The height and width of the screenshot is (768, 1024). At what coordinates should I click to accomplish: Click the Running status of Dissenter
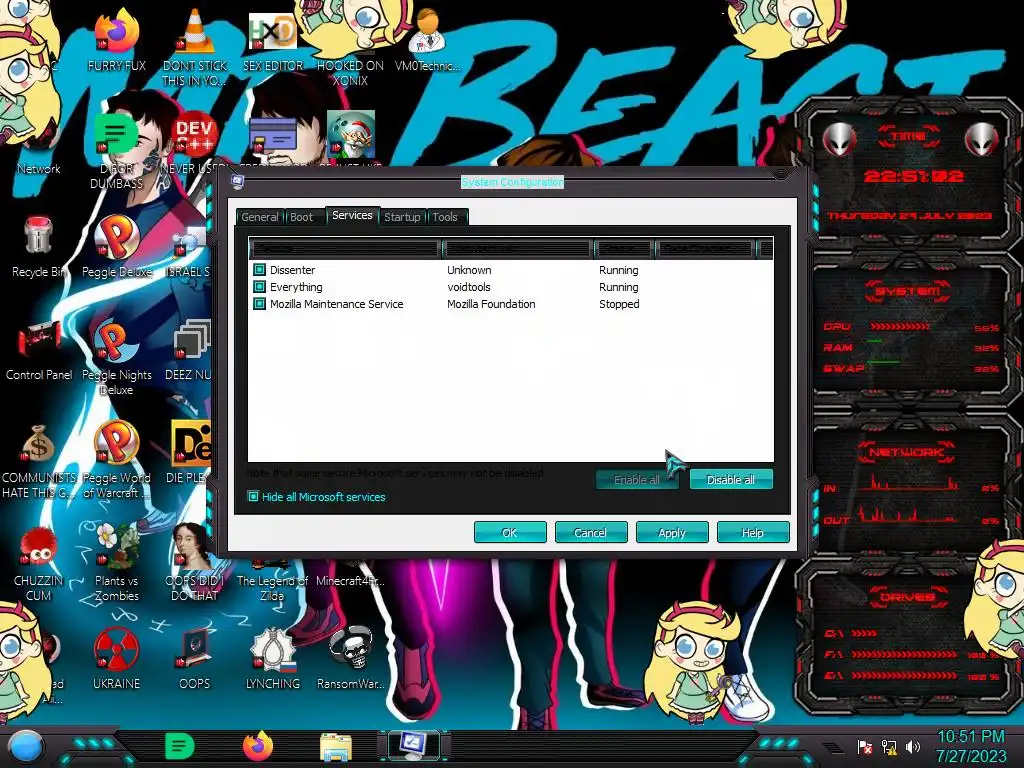(x=618, y=270)
